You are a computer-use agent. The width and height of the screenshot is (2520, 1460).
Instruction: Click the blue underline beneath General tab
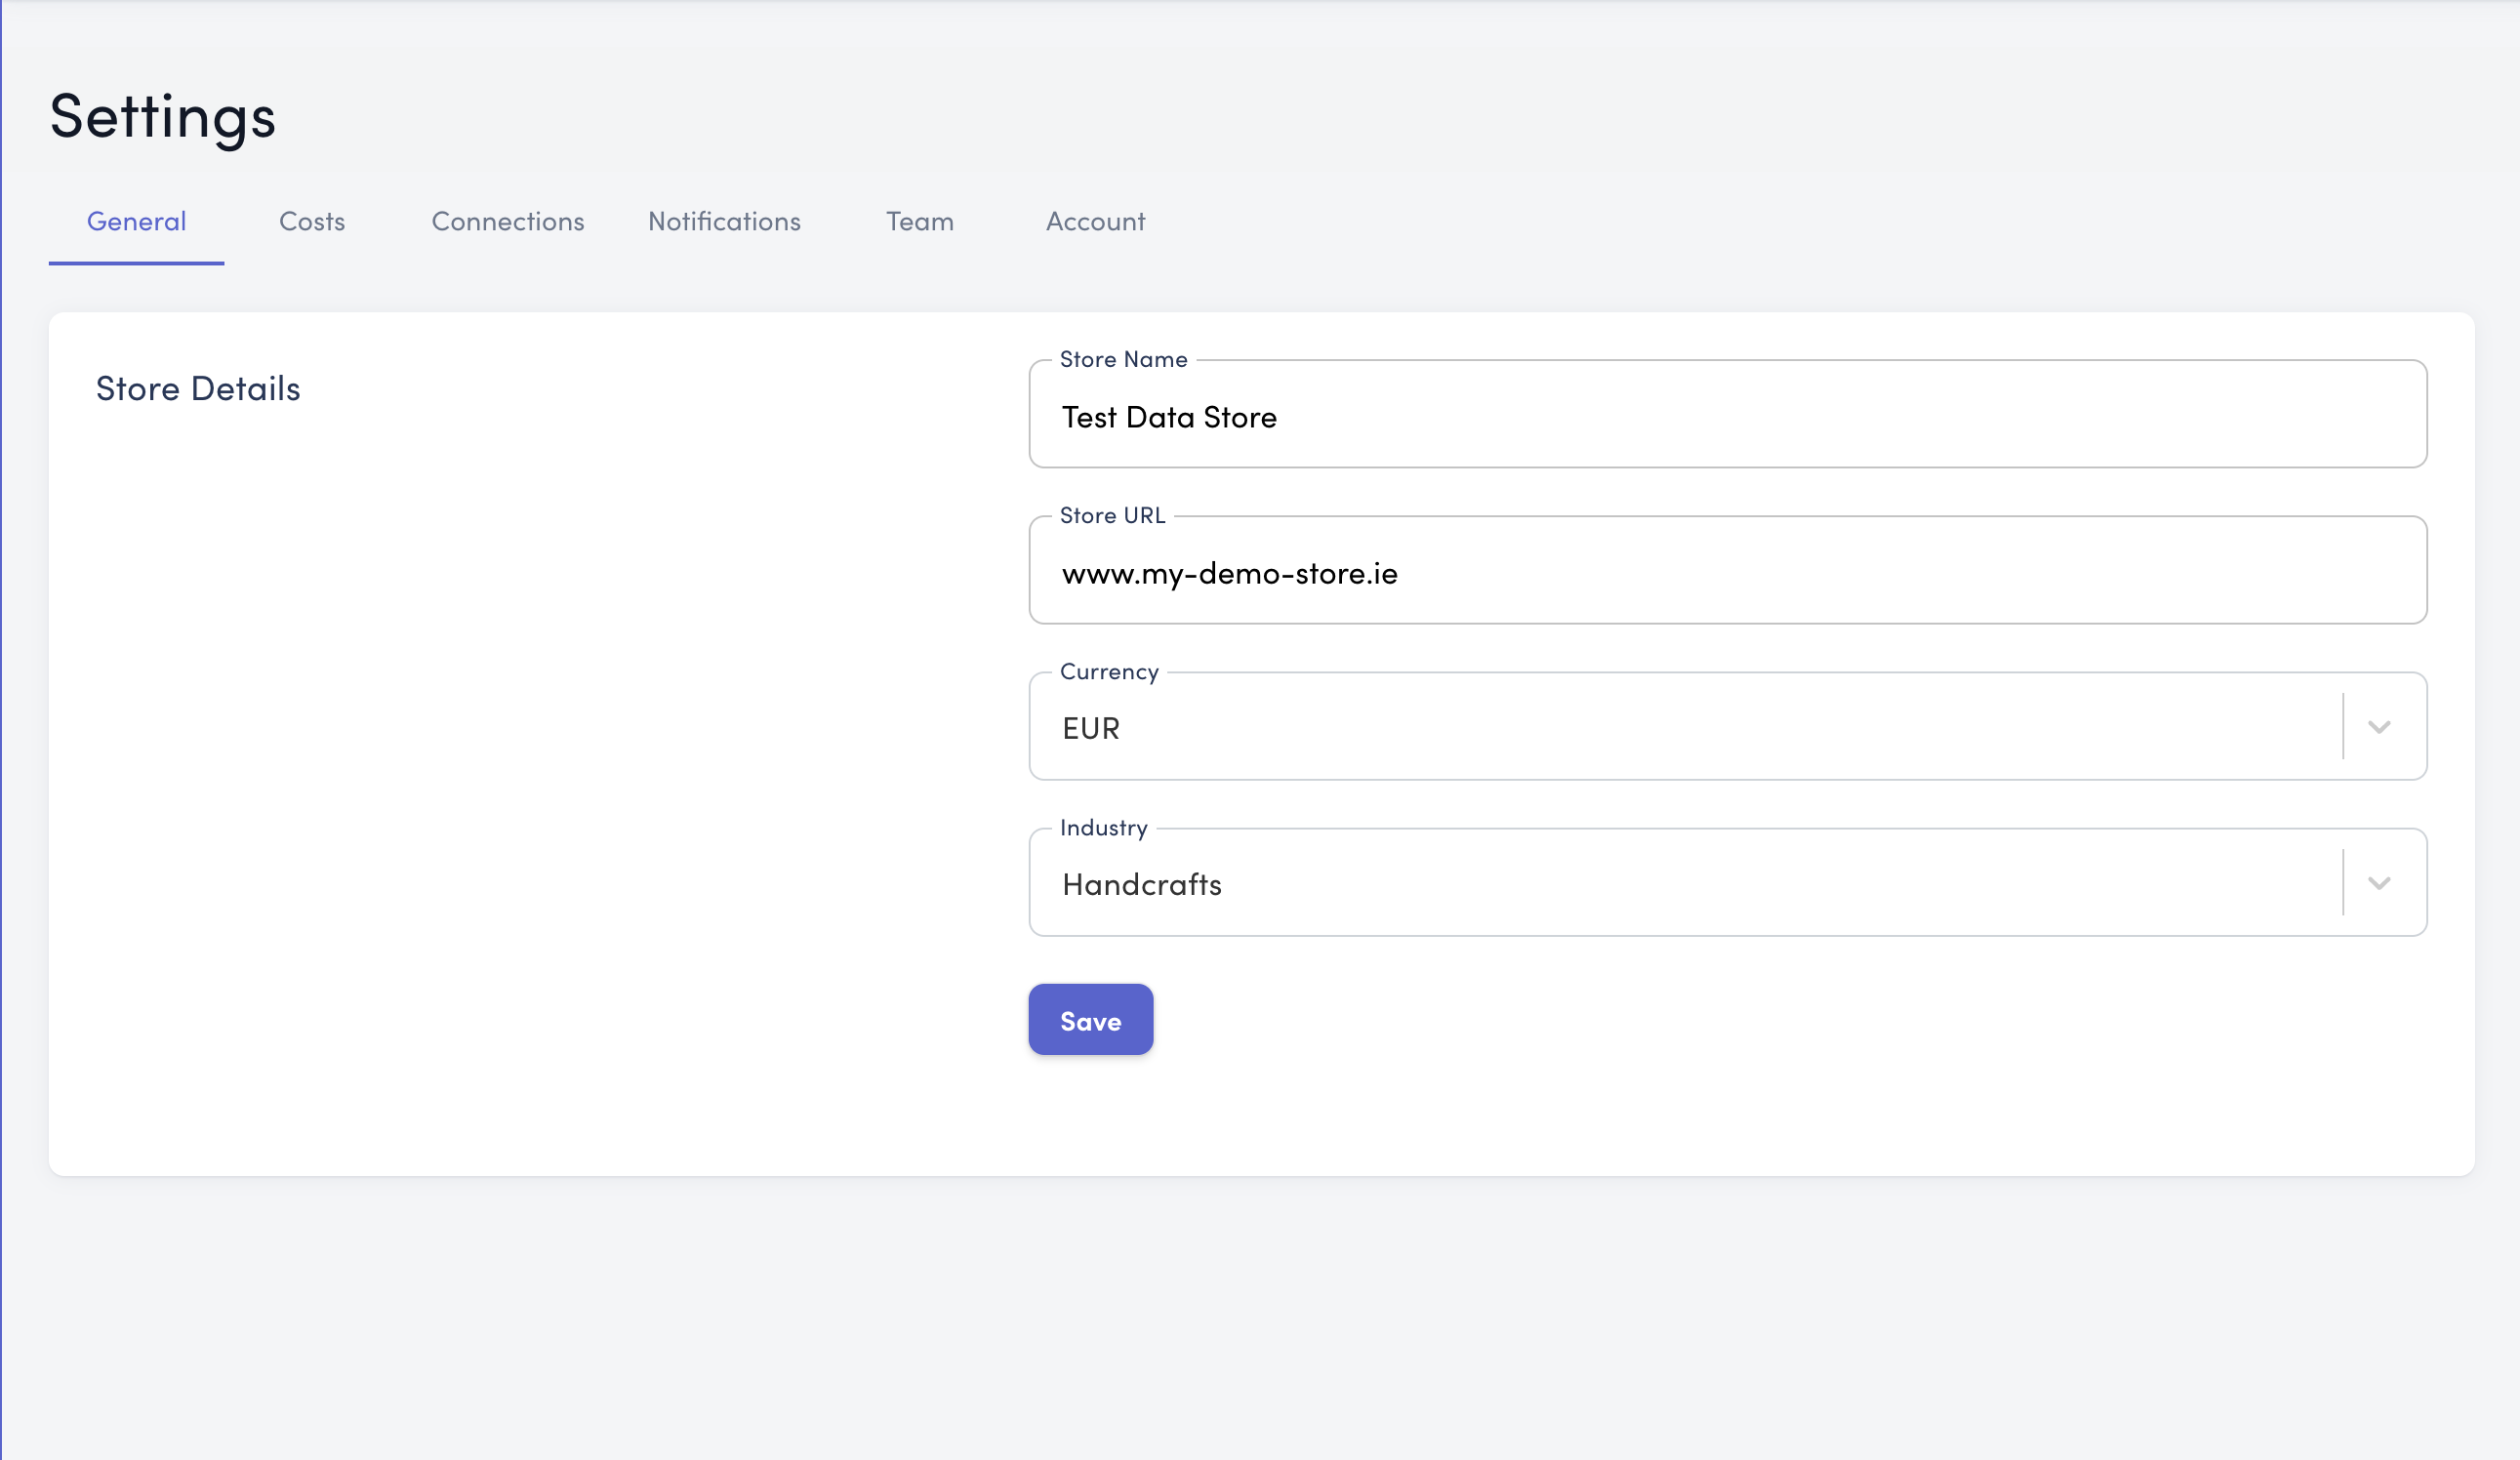[x=136, y=263]
